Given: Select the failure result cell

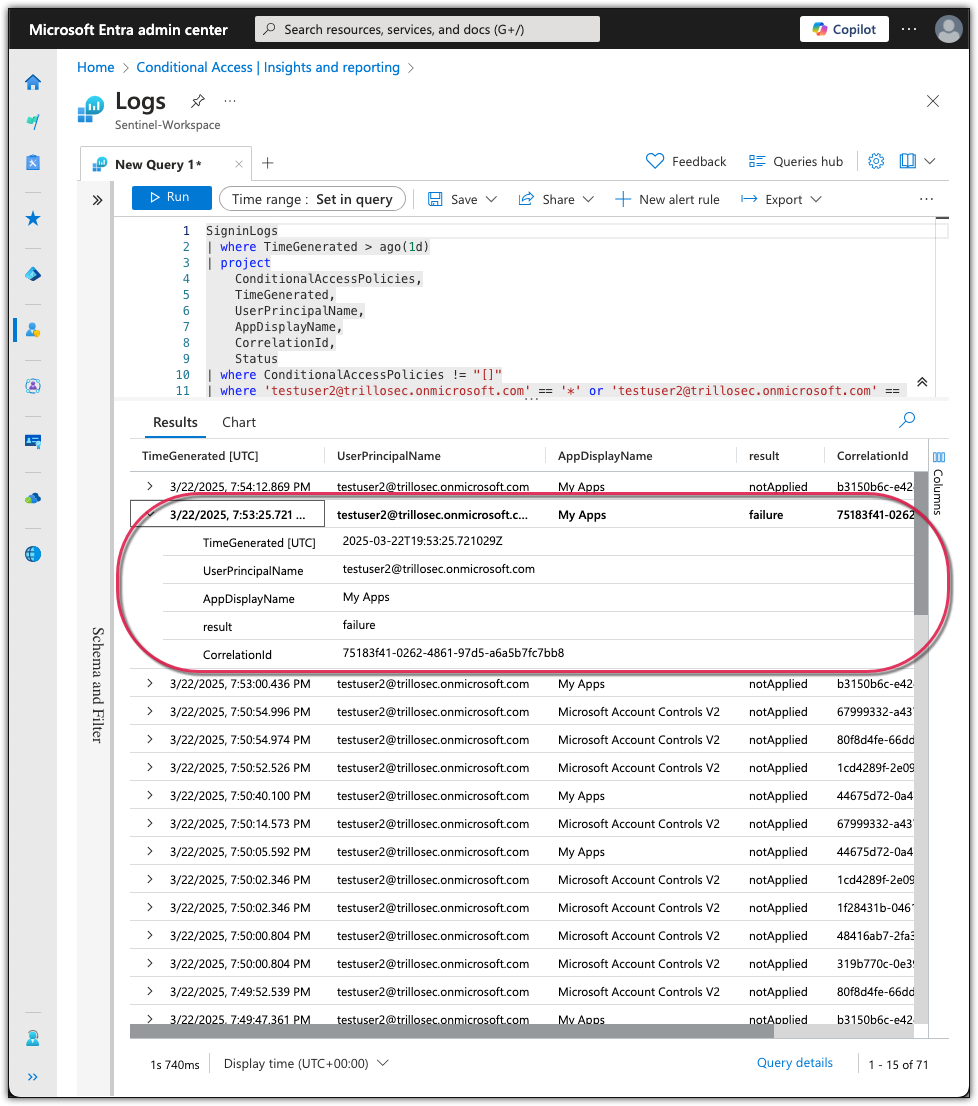Looking at the screenshot, I should tap(766, 515).
